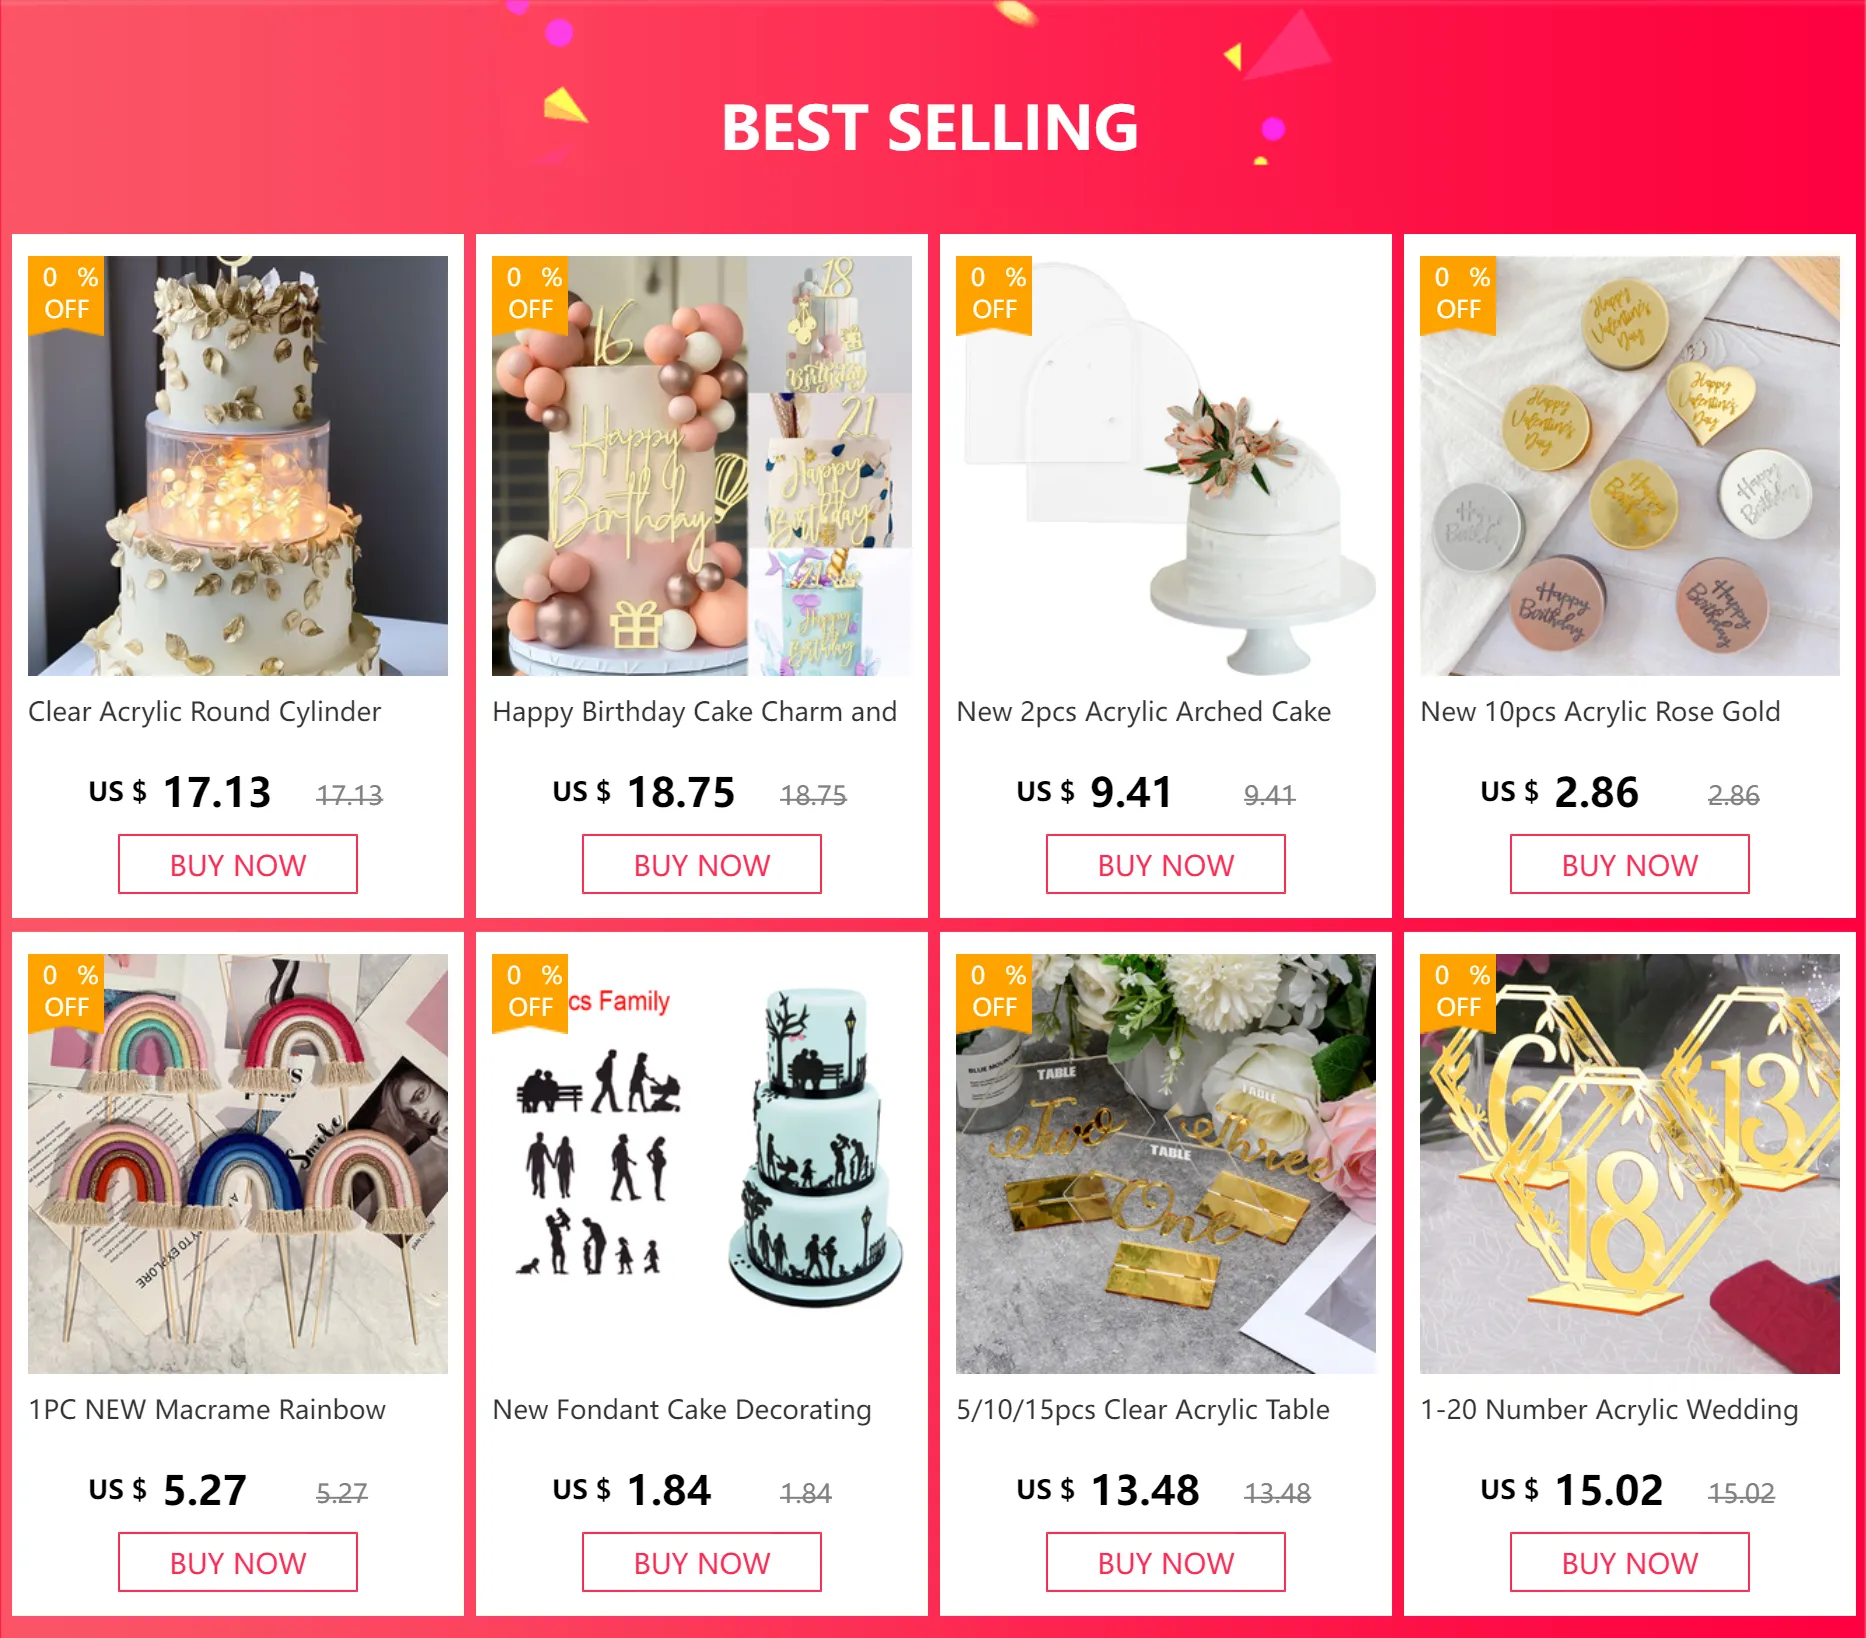Buy the 15.02 Number Acrylic Wedding item
The width and height of the screenshot is (1866, 1638).
[1630, 1563]
